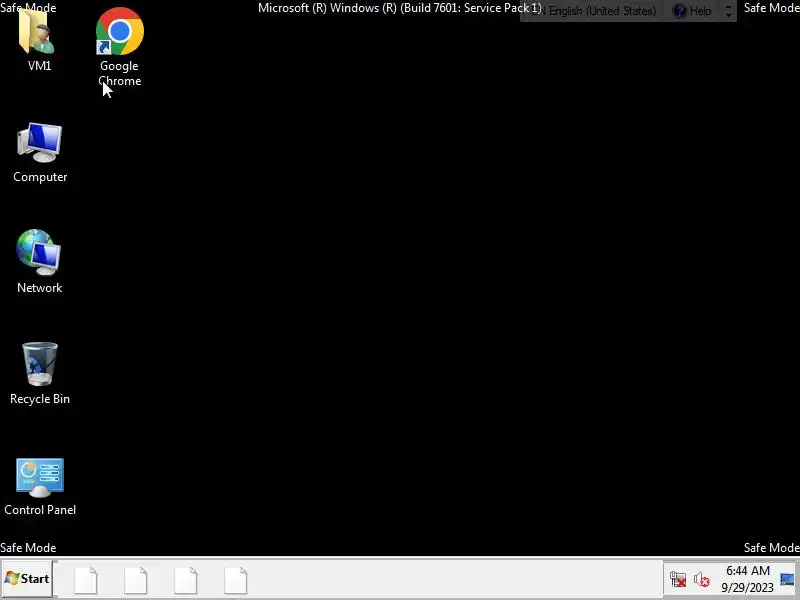Select the Computer desktop icon

coord(39,143)
